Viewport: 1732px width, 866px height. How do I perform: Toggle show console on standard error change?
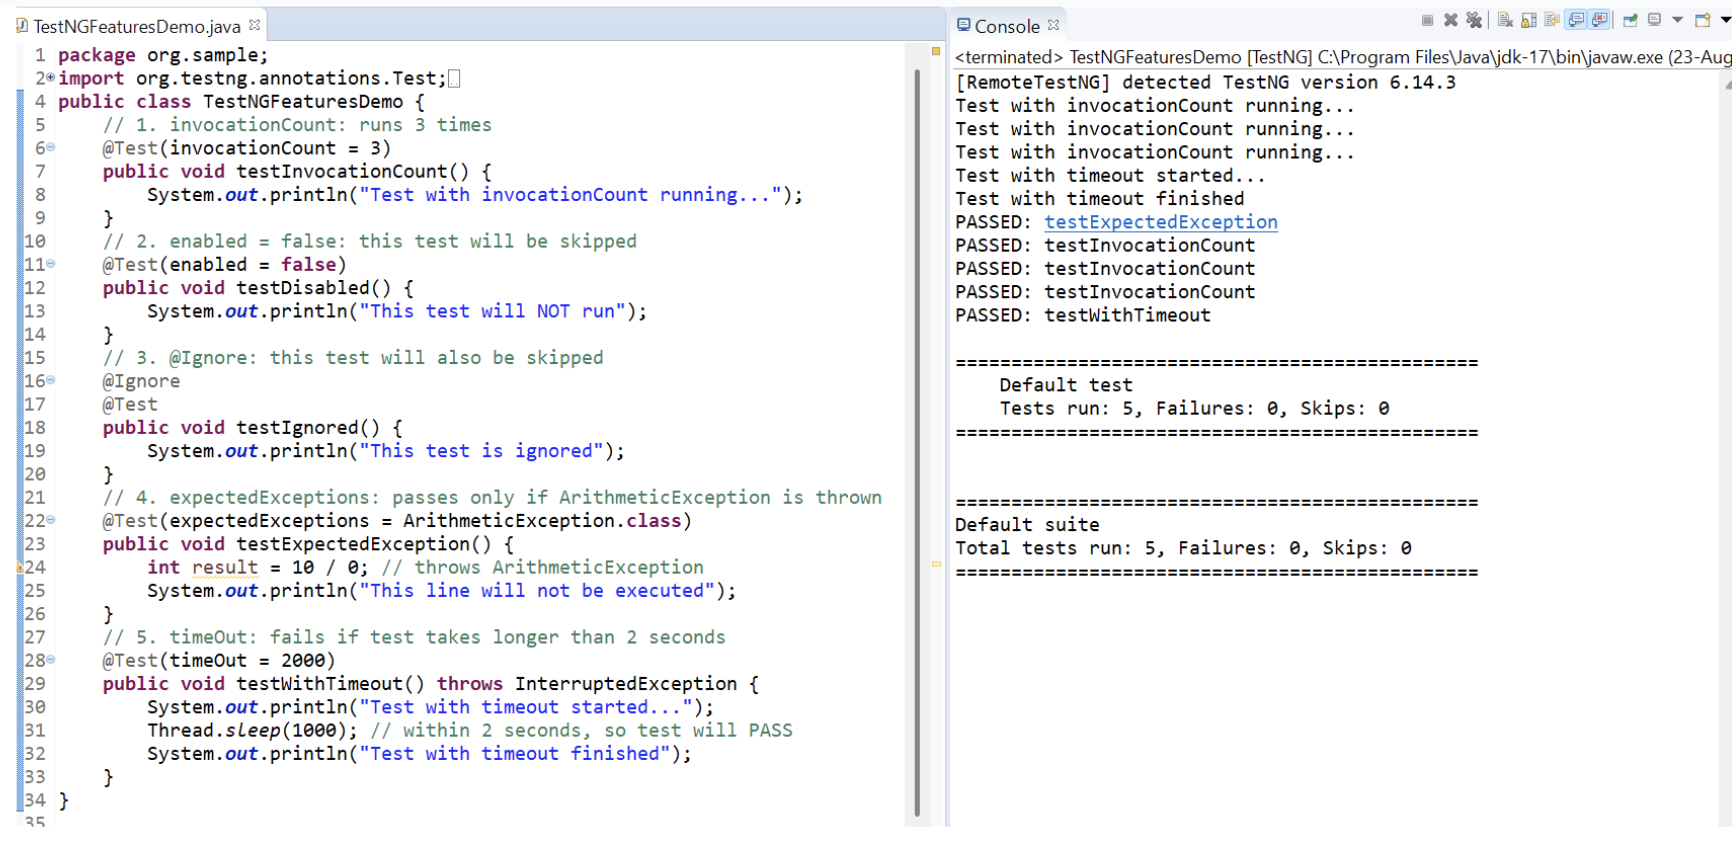[1600, 20]
